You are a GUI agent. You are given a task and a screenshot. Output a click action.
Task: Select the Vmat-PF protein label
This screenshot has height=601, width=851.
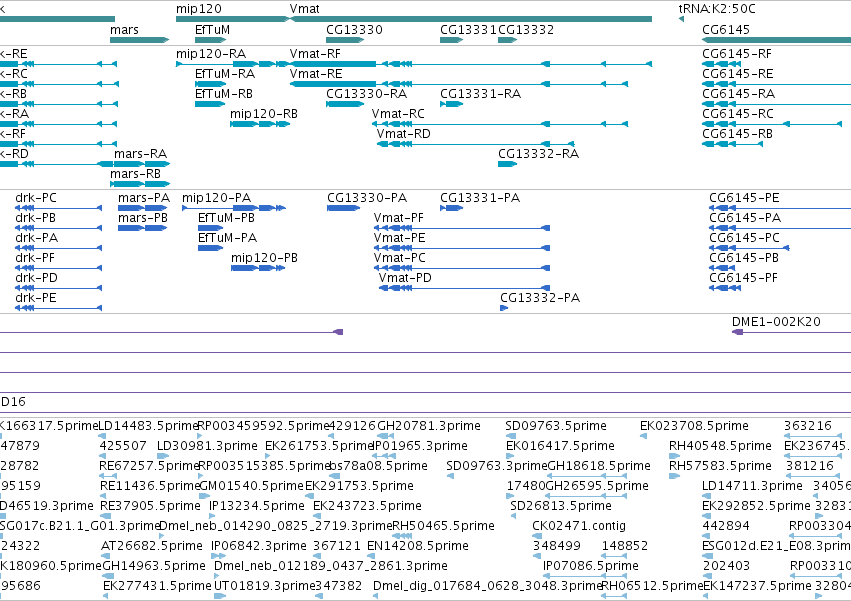pos(399,218)
